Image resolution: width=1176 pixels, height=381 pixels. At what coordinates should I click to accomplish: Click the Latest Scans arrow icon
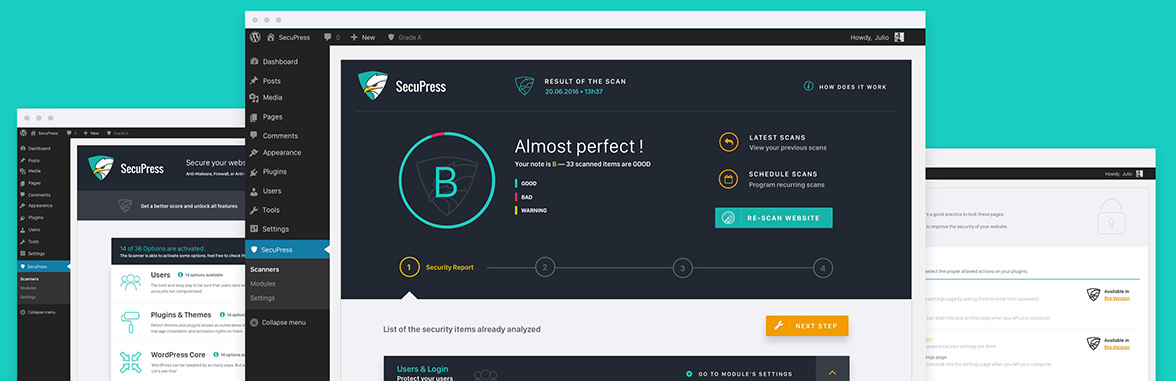tap(728, 142)
